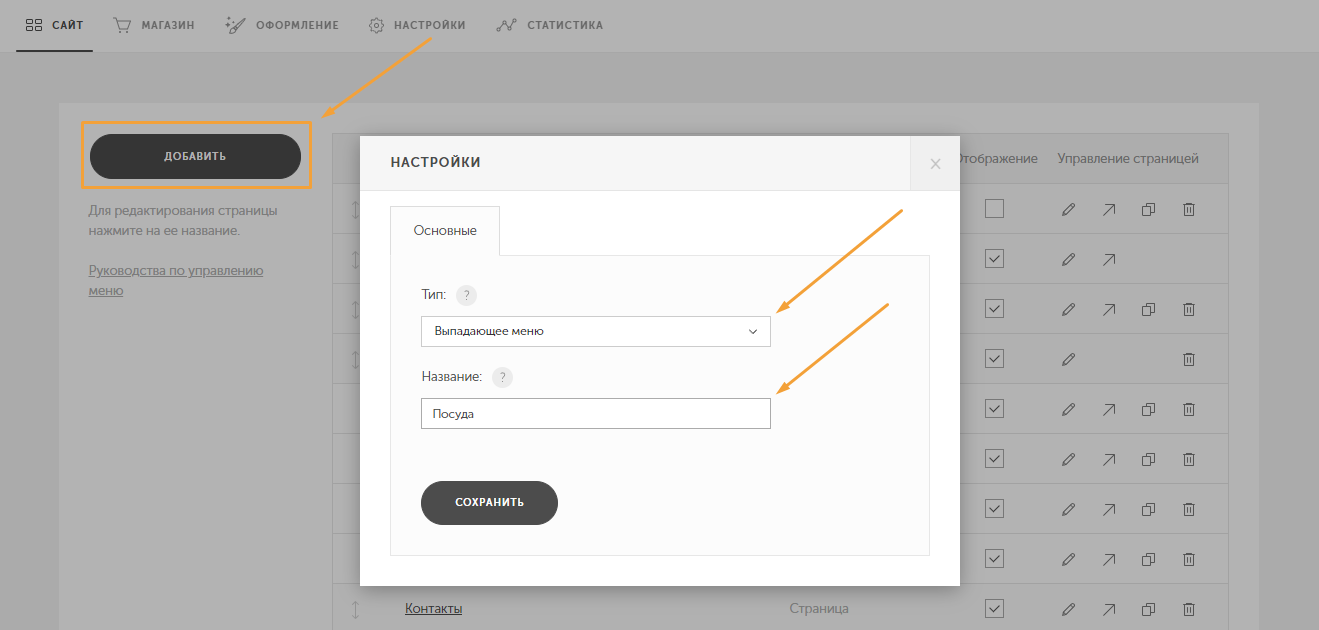The height and width of the screenshot is (630, 1319).
Task: Uncheck the display checkbox in second row
Action: [994, 259]
